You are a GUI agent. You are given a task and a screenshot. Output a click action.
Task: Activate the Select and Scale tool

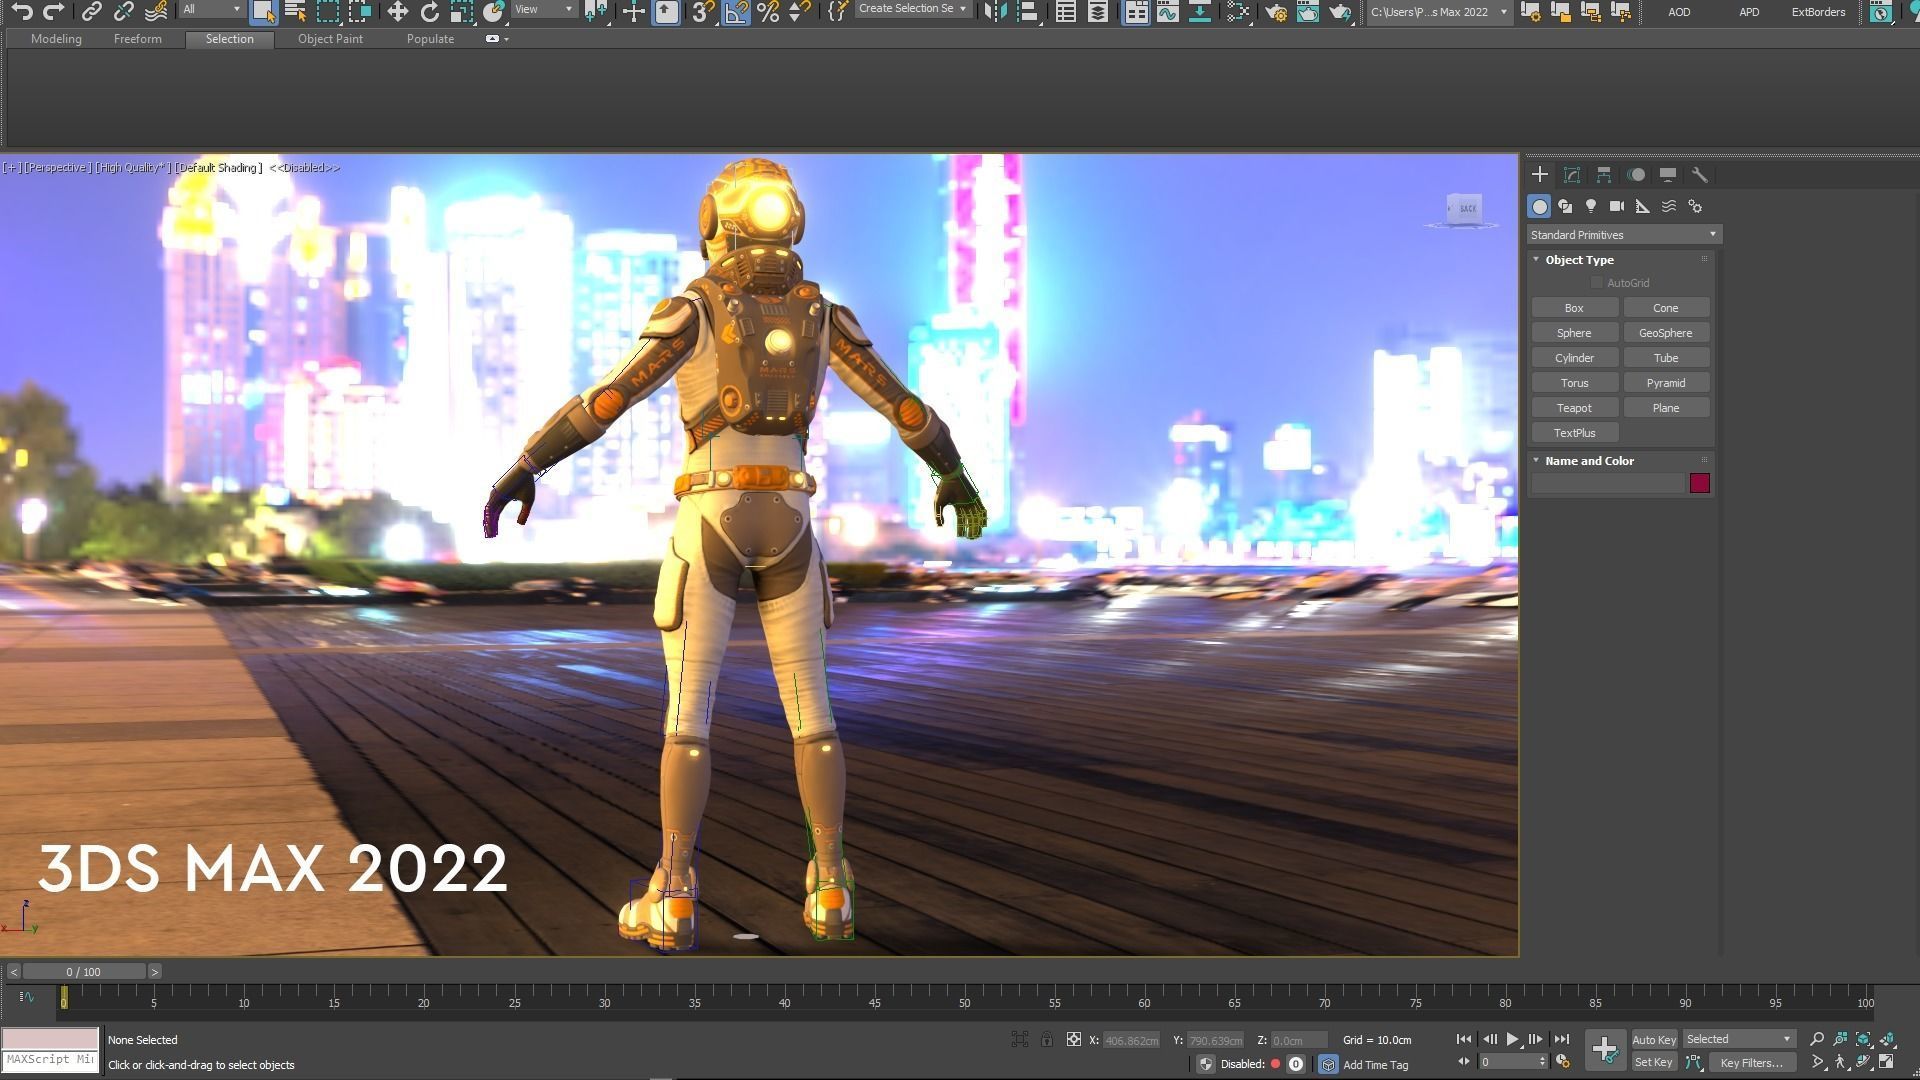tap(461, 12)
